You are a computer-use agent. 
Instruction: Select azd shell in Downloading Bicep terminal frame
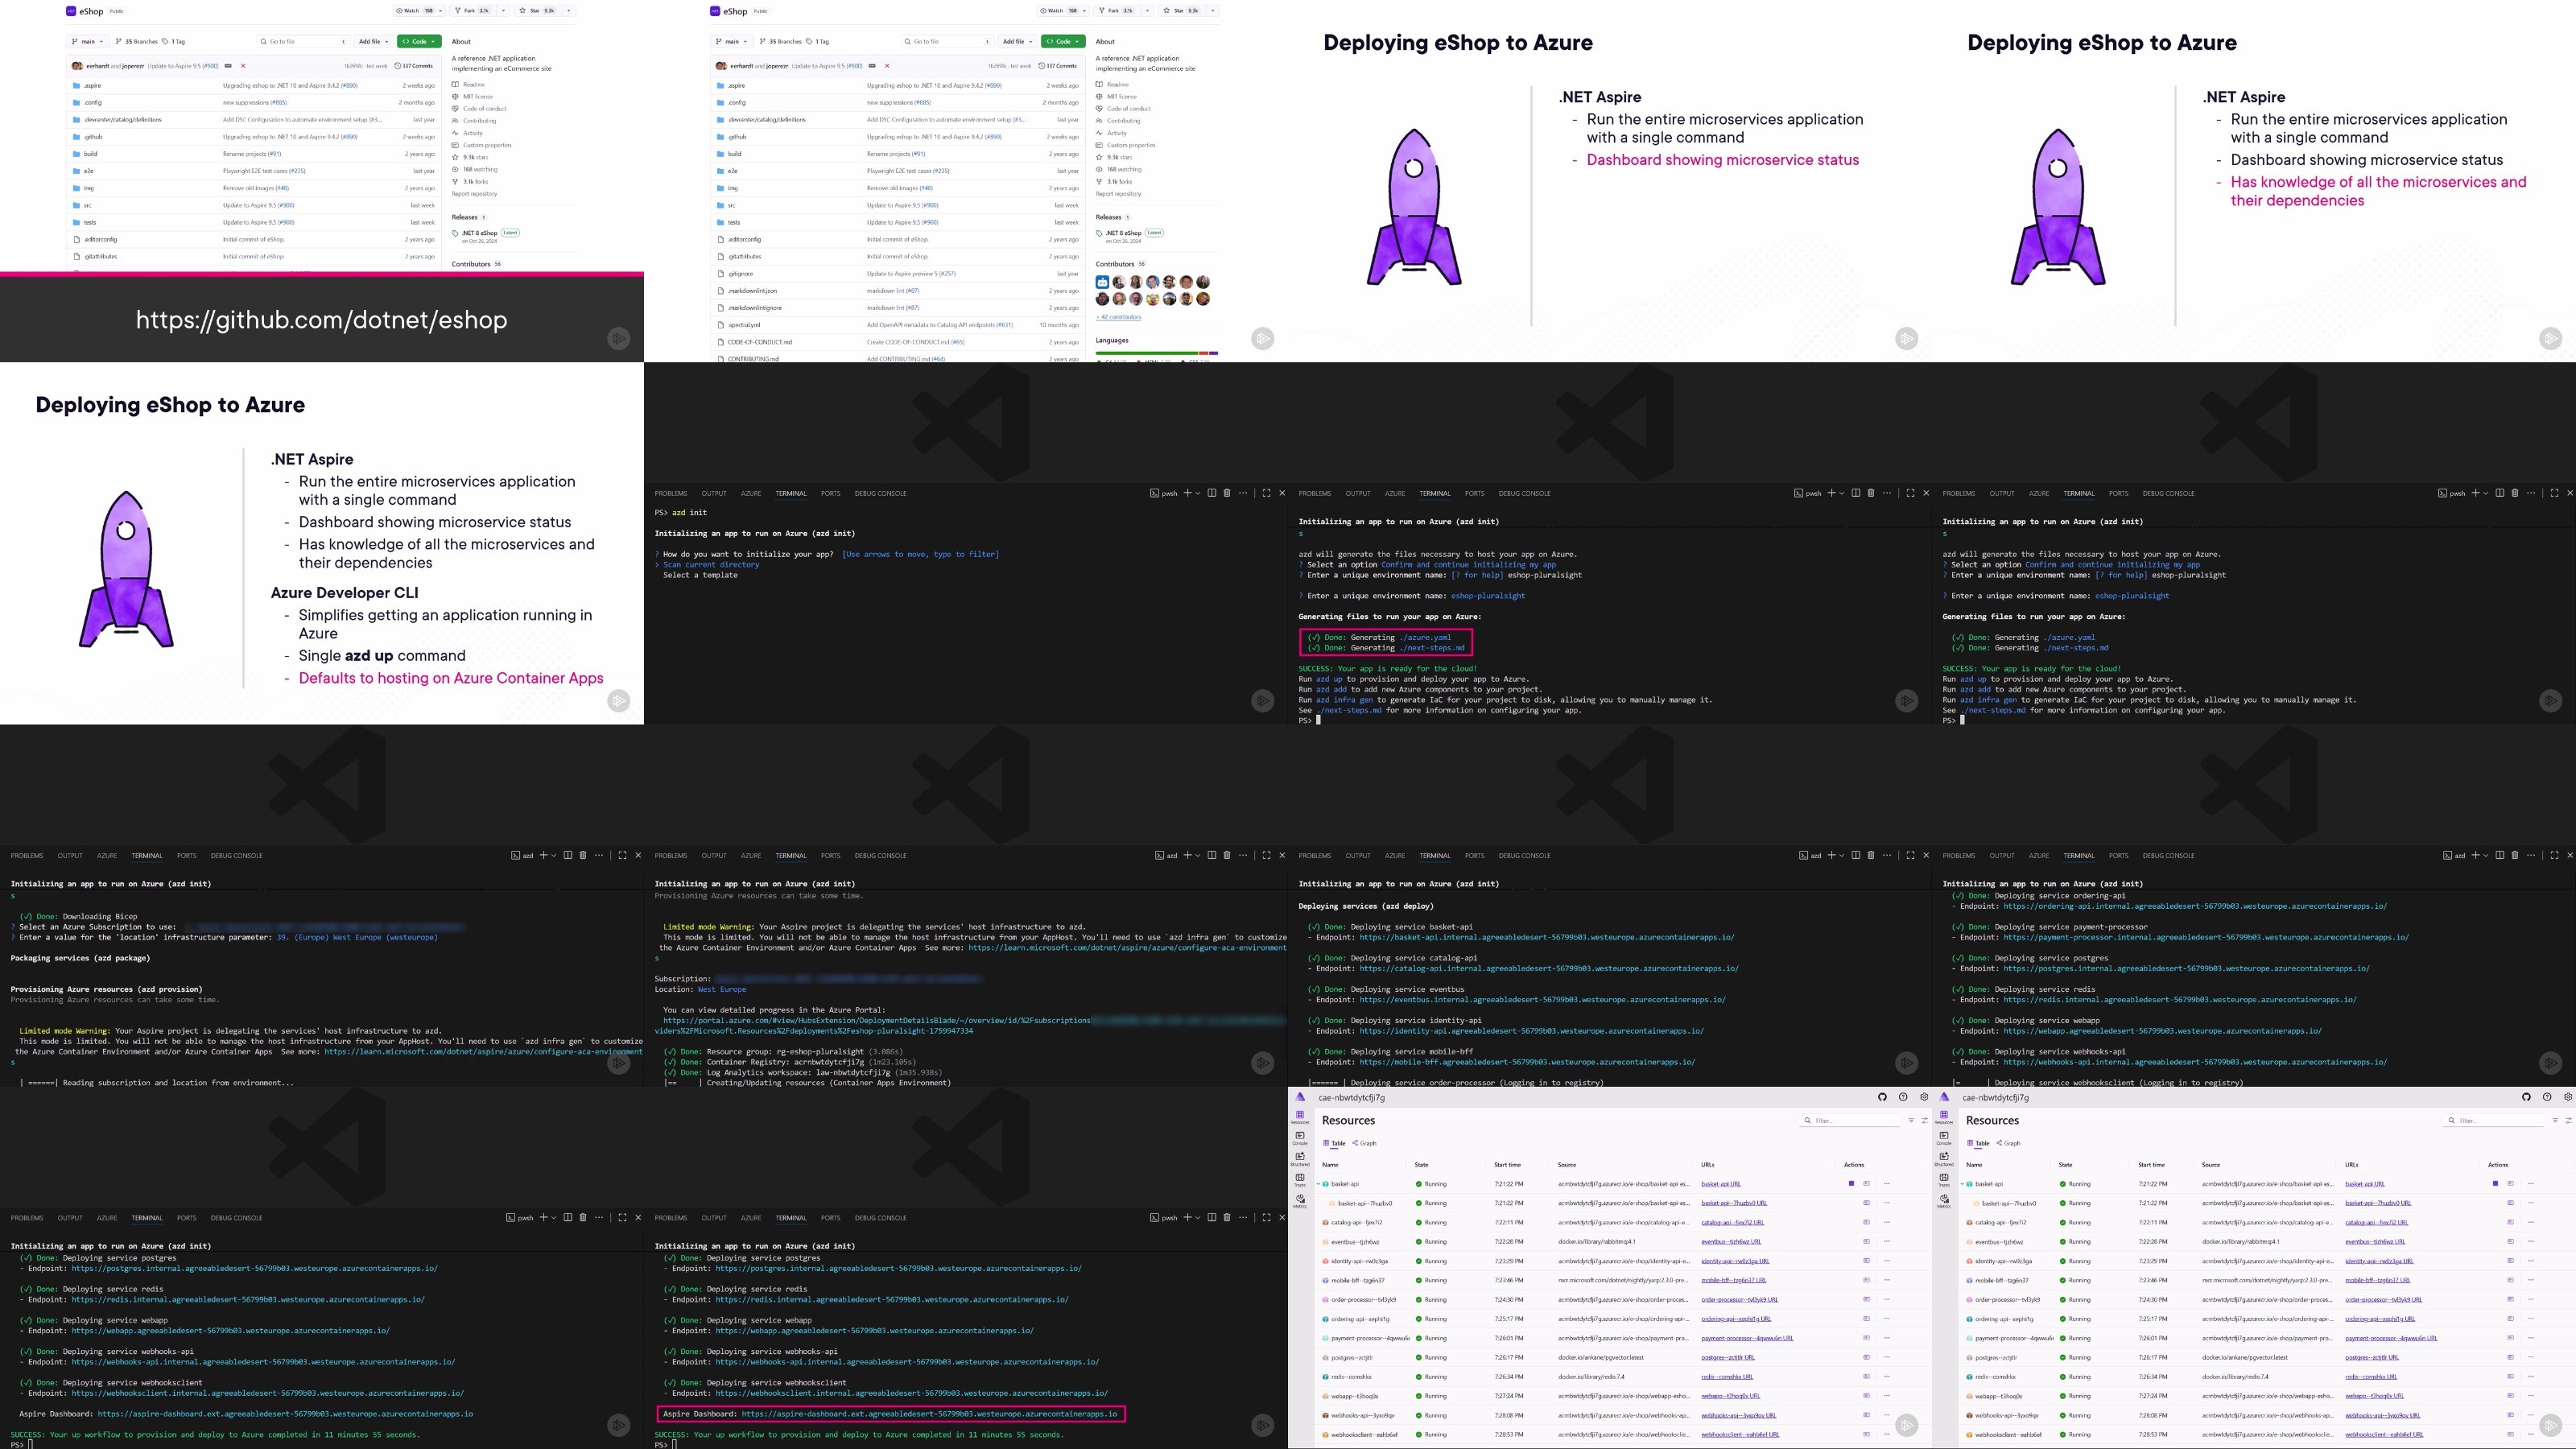coord(522,856)
